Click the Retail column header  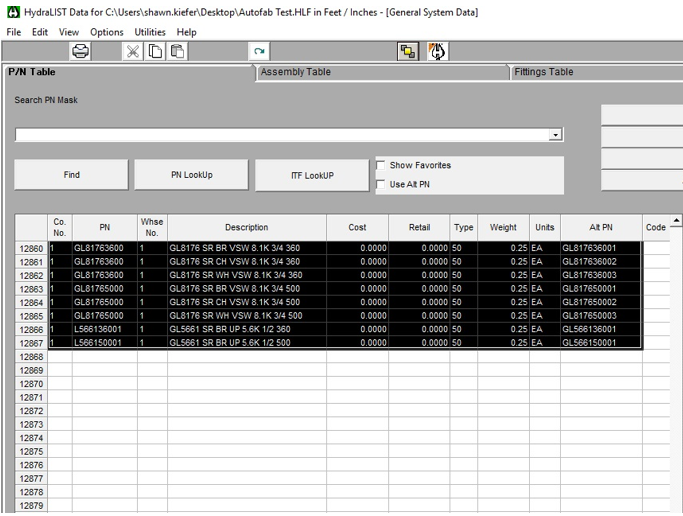point(419,227)
